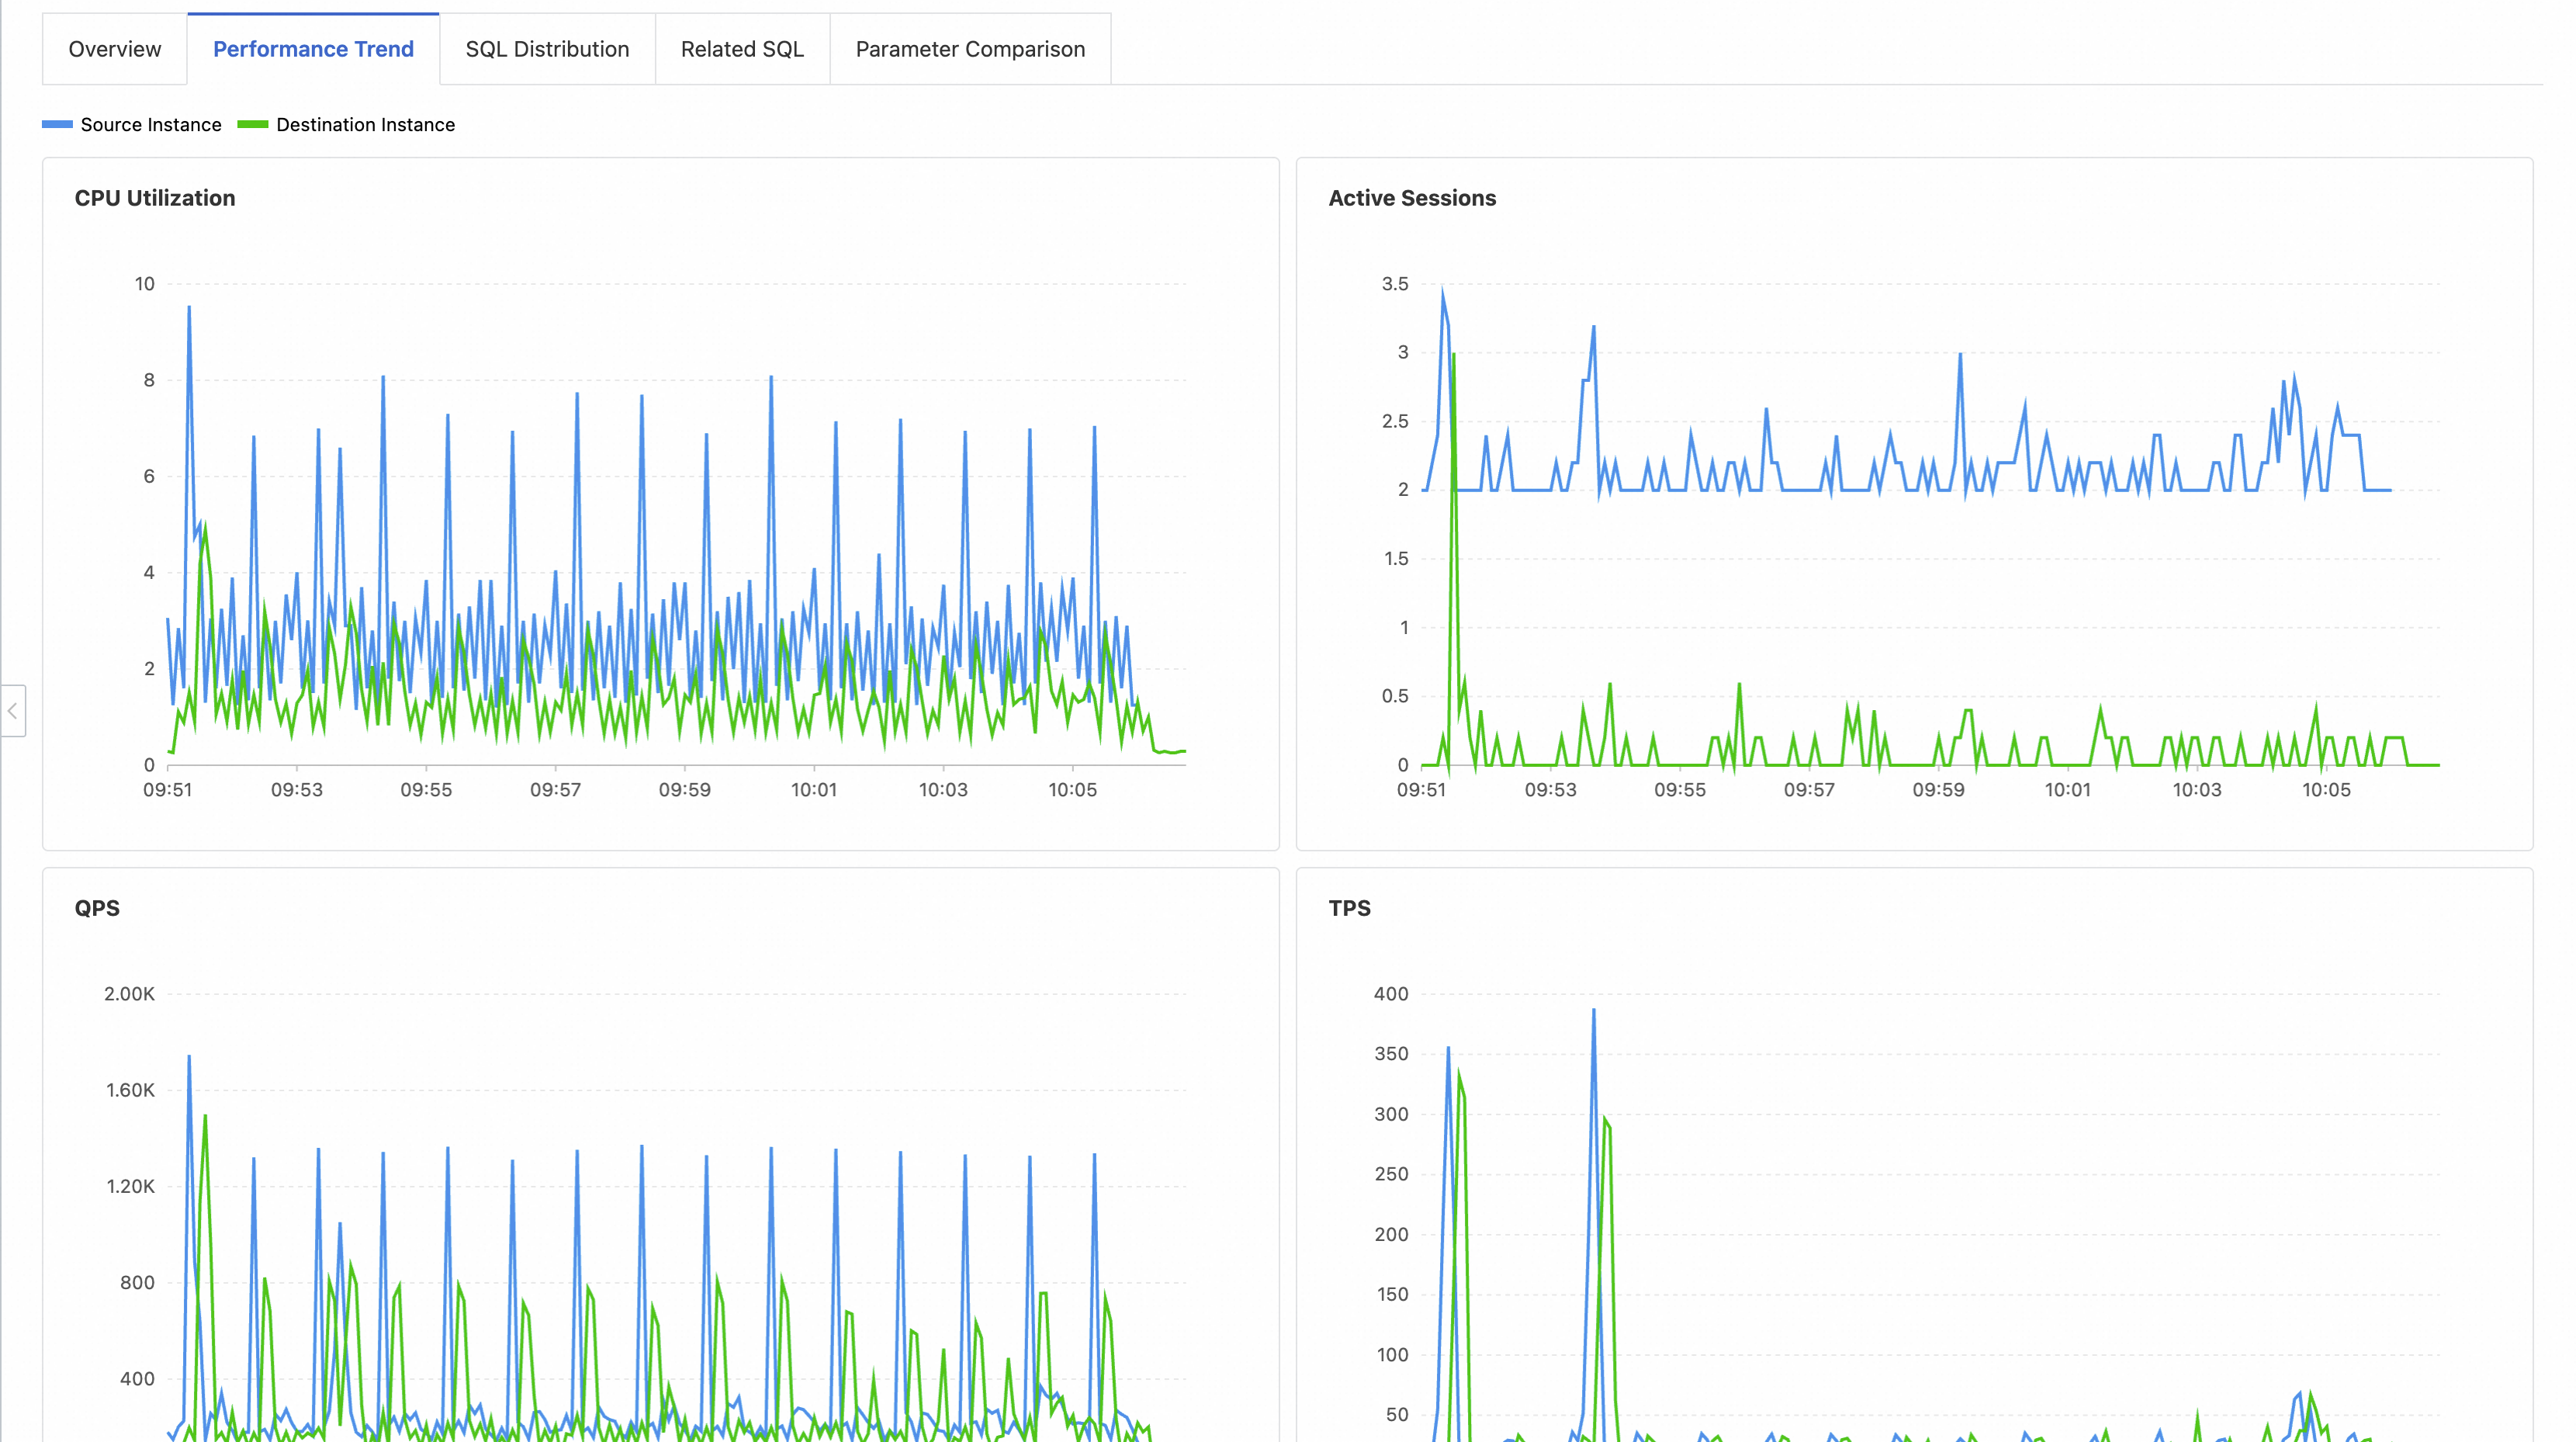Toggle Source Instance legend series
The image size is (2576, 1442).
[x=150, y=125]
